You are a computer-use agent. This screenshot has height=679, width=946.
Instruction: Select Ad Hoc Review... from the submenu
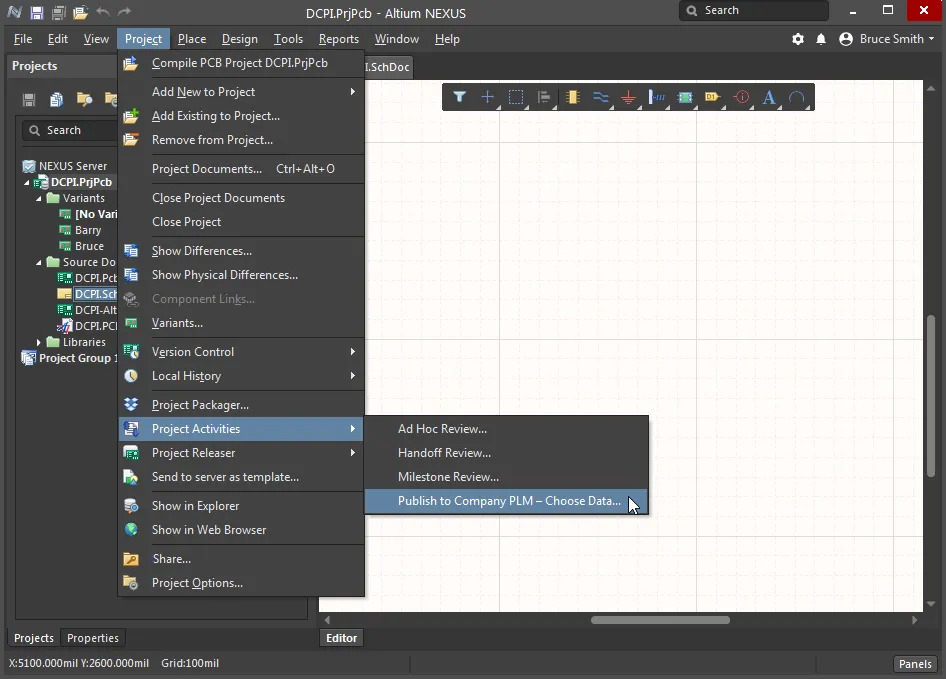coord(506,429)
